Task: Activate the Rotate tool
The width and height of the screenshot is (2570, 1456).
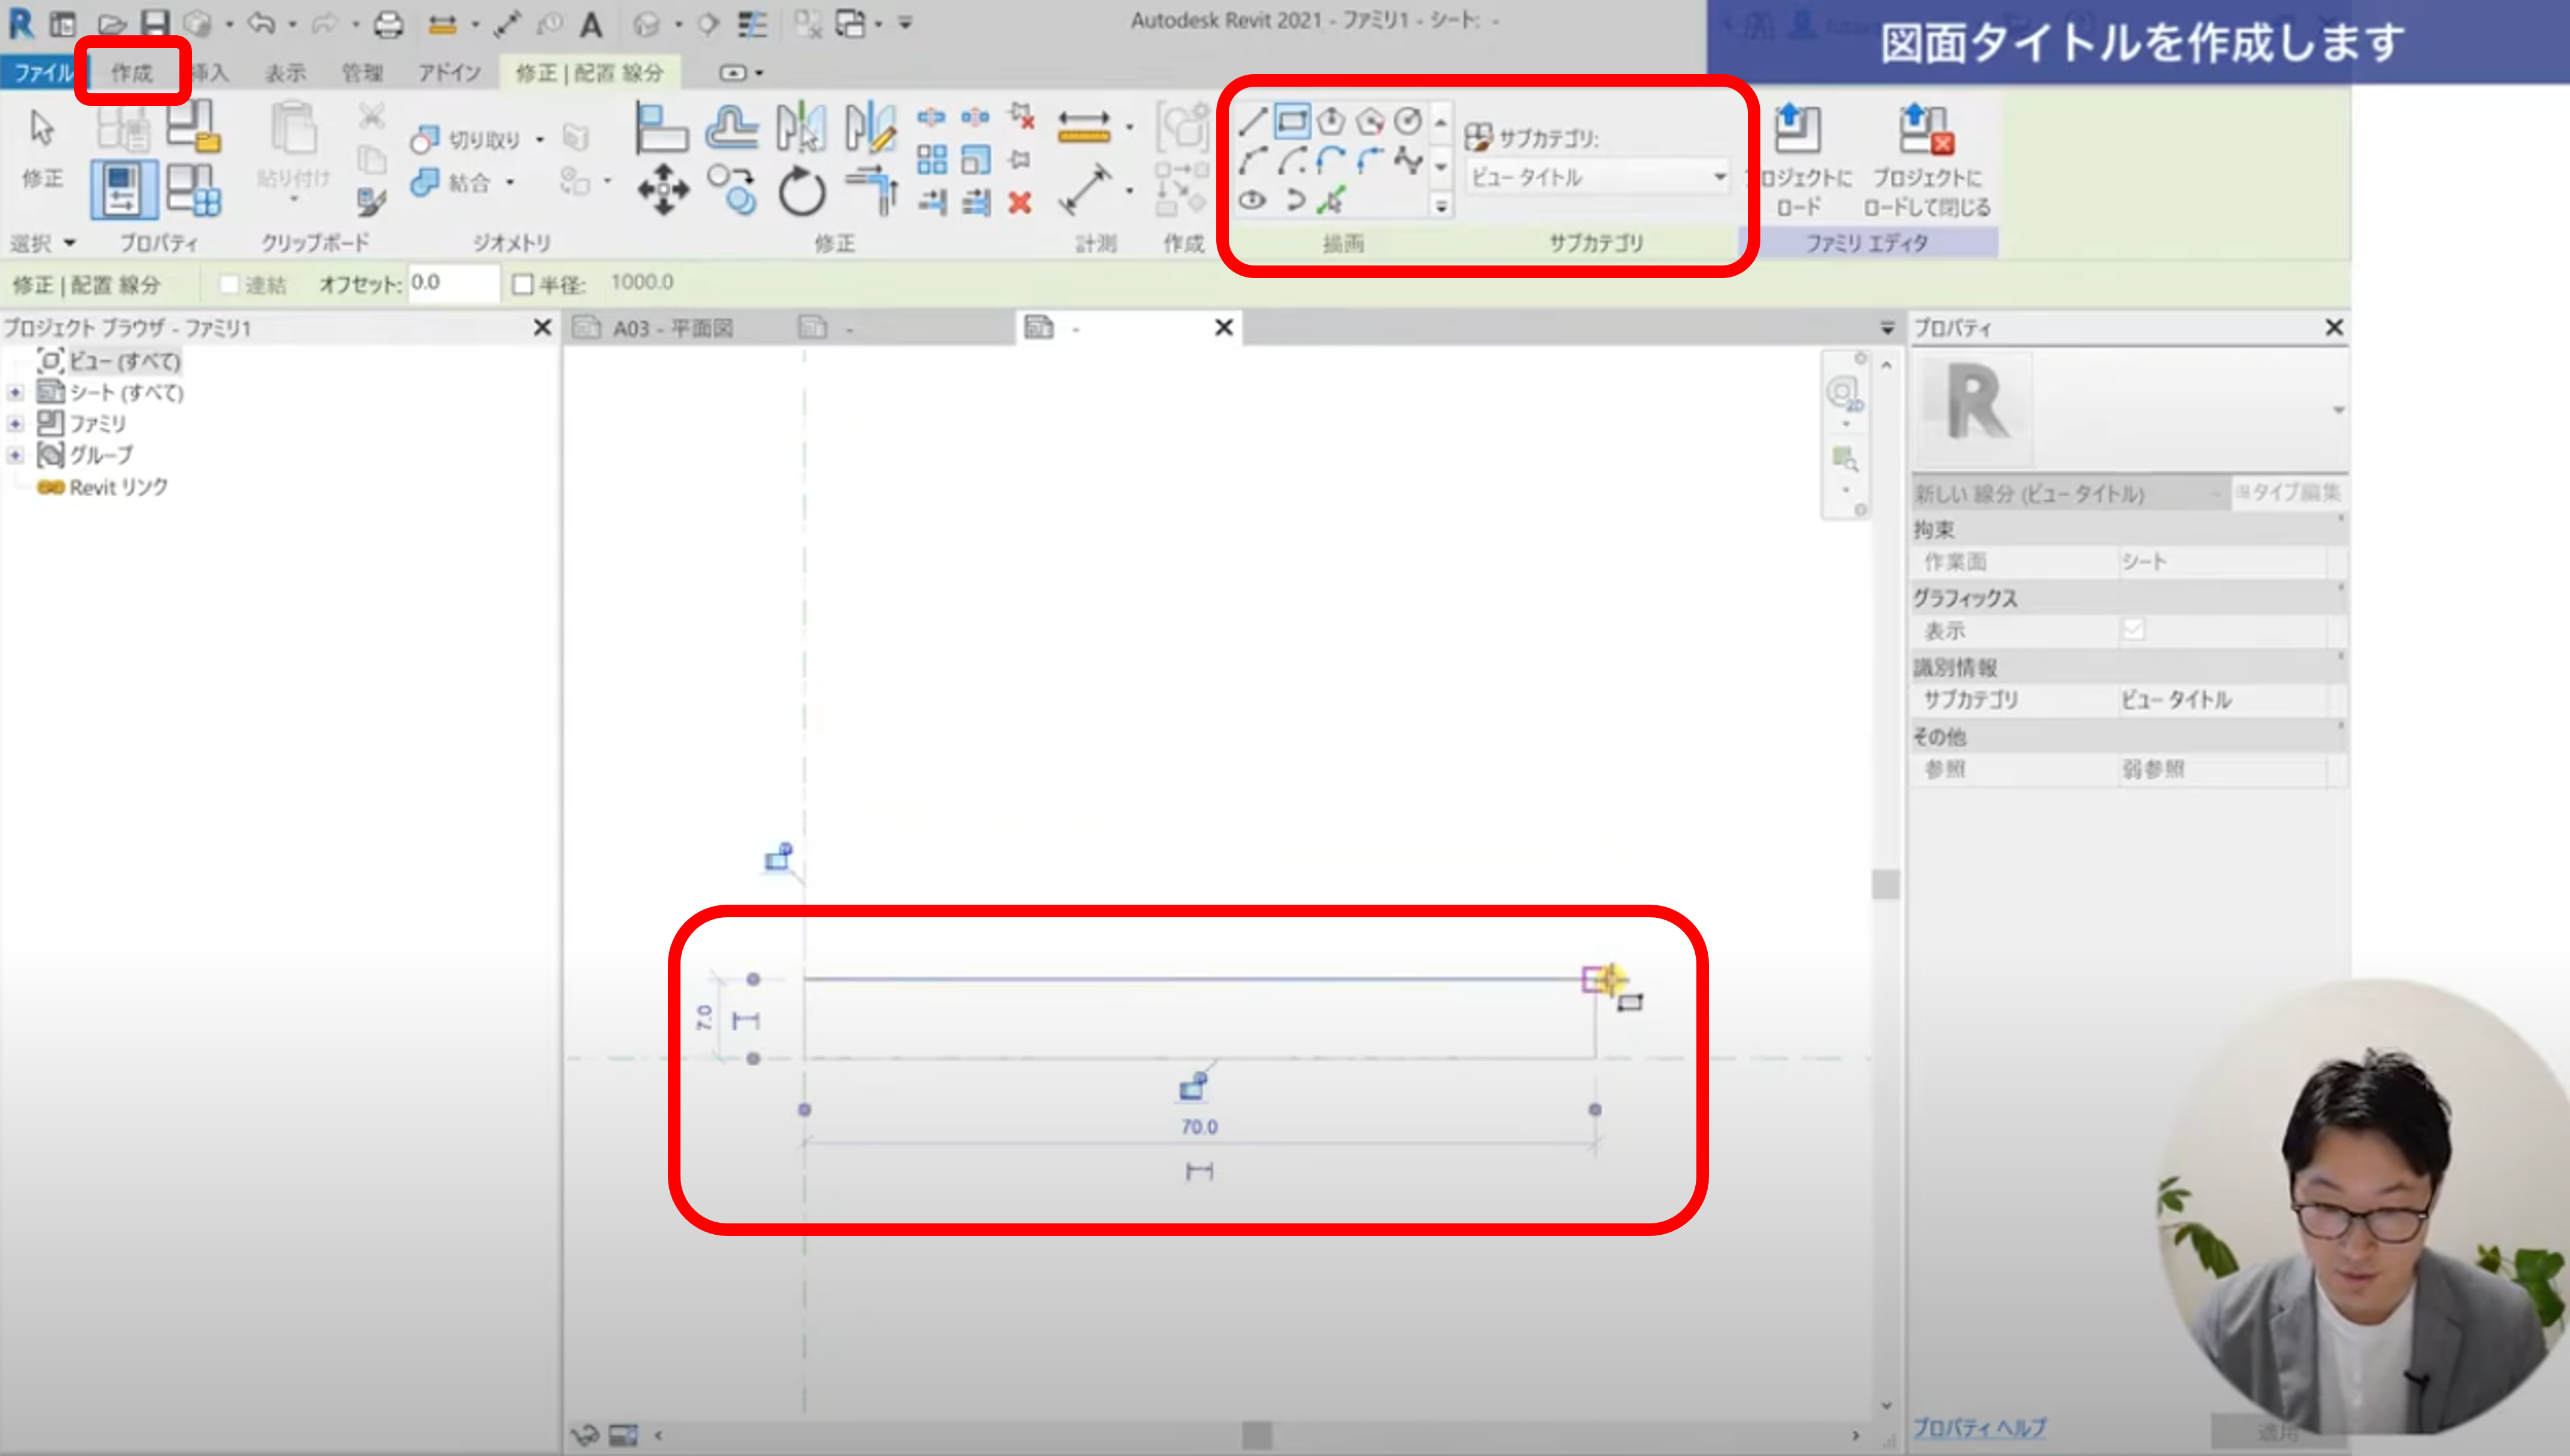Action: (x=801, y=191)
